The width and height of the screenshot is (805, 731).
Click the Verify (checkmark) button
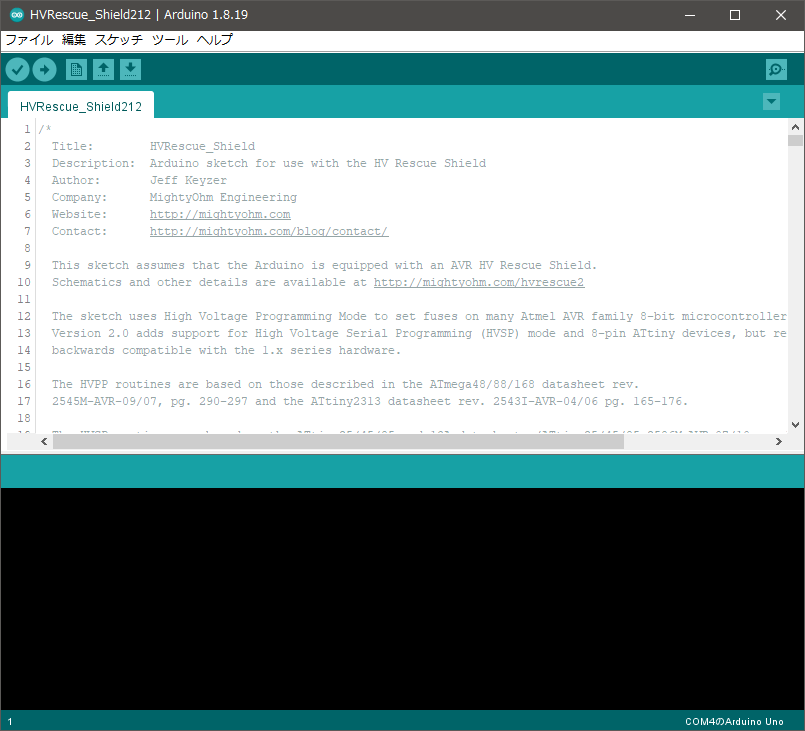(17, 69)
